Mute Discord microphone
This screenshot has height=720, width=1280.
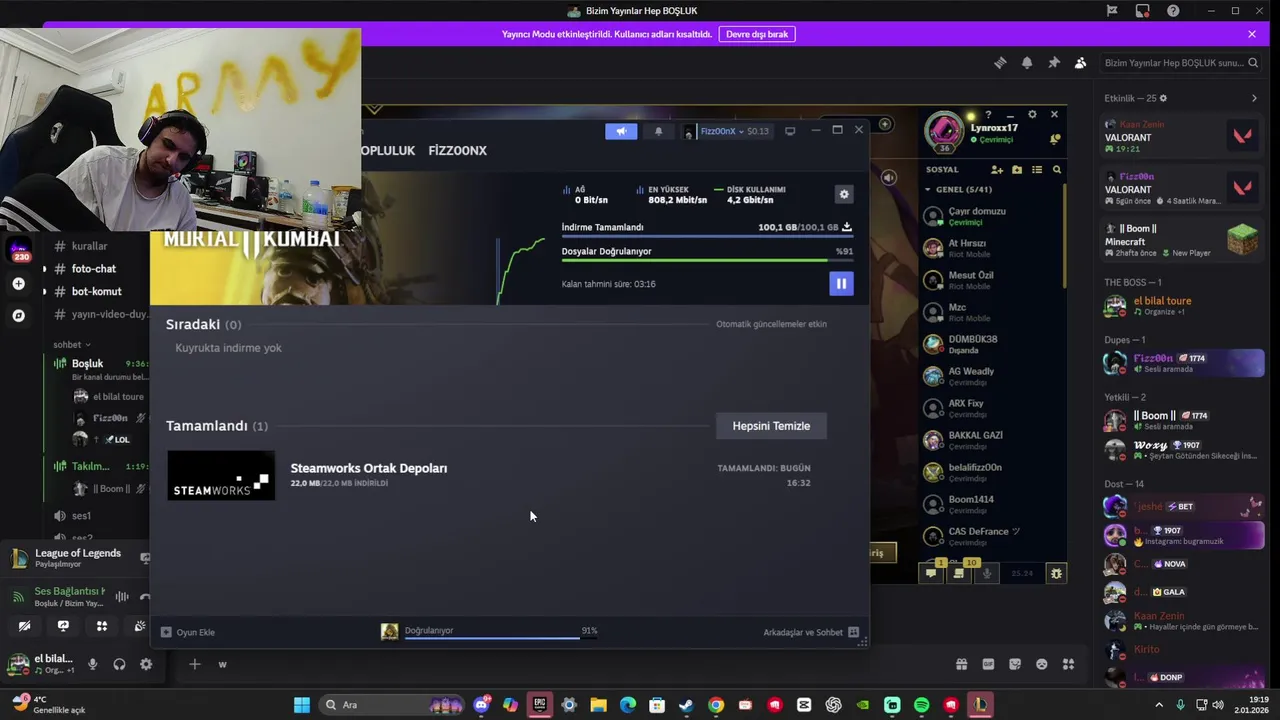pos(92,664)
